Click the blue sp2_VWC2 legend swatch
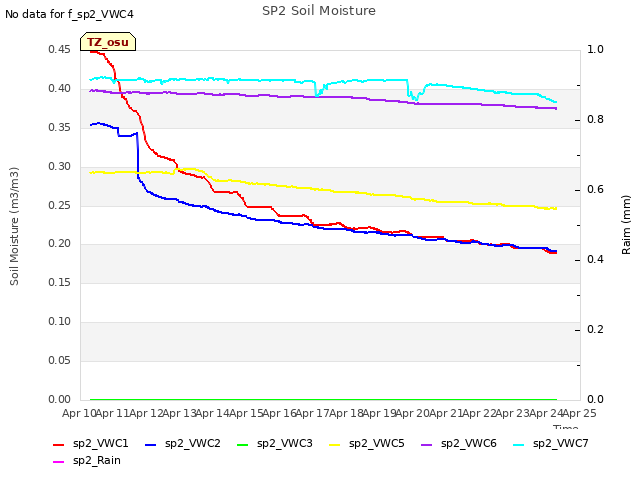The width and height of the screenshot is (640, 480). coord(151,444)
